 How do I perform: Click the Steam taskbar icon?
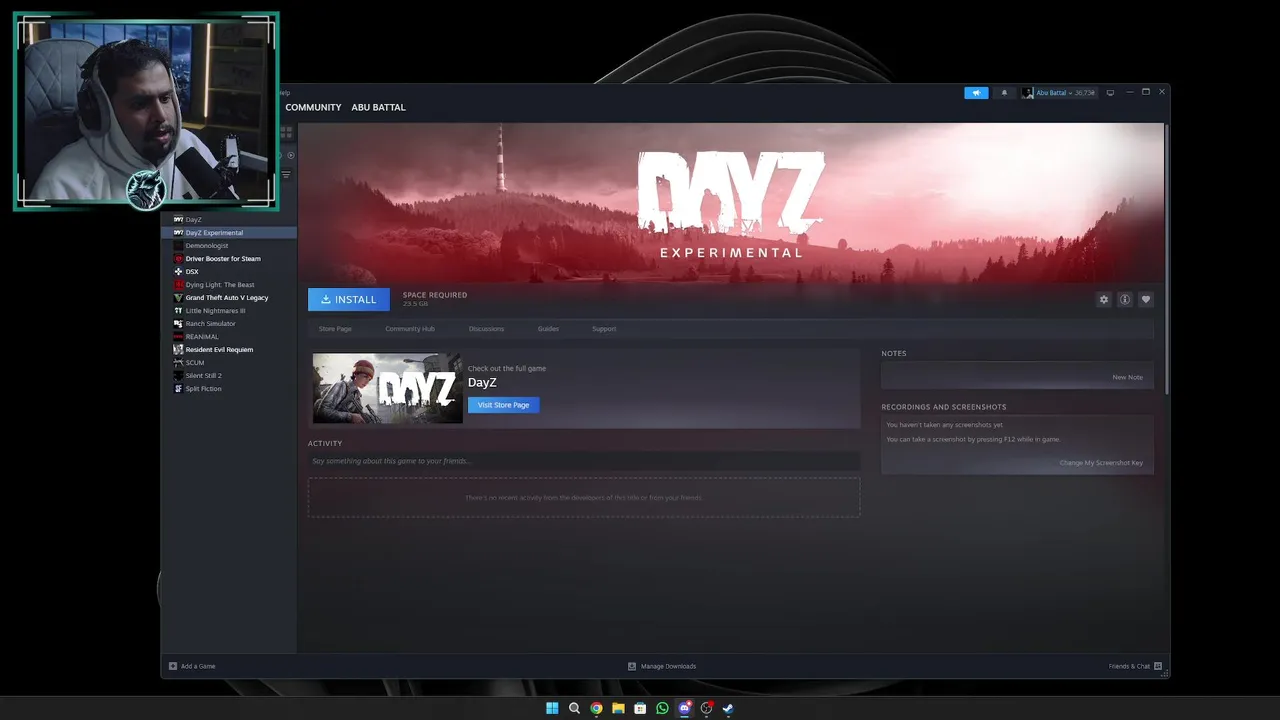728,708
